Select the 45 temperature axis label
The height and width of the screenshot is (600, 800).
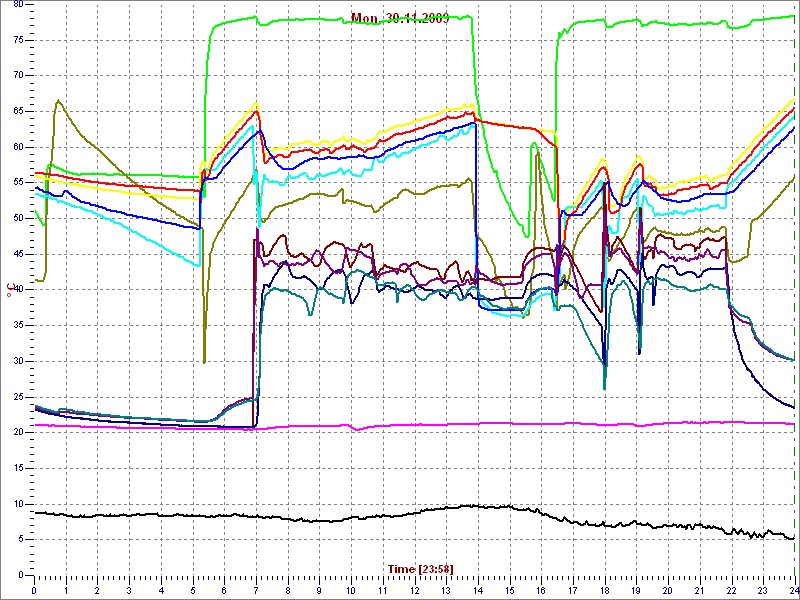pyautogui.click(x=18, y=254)
